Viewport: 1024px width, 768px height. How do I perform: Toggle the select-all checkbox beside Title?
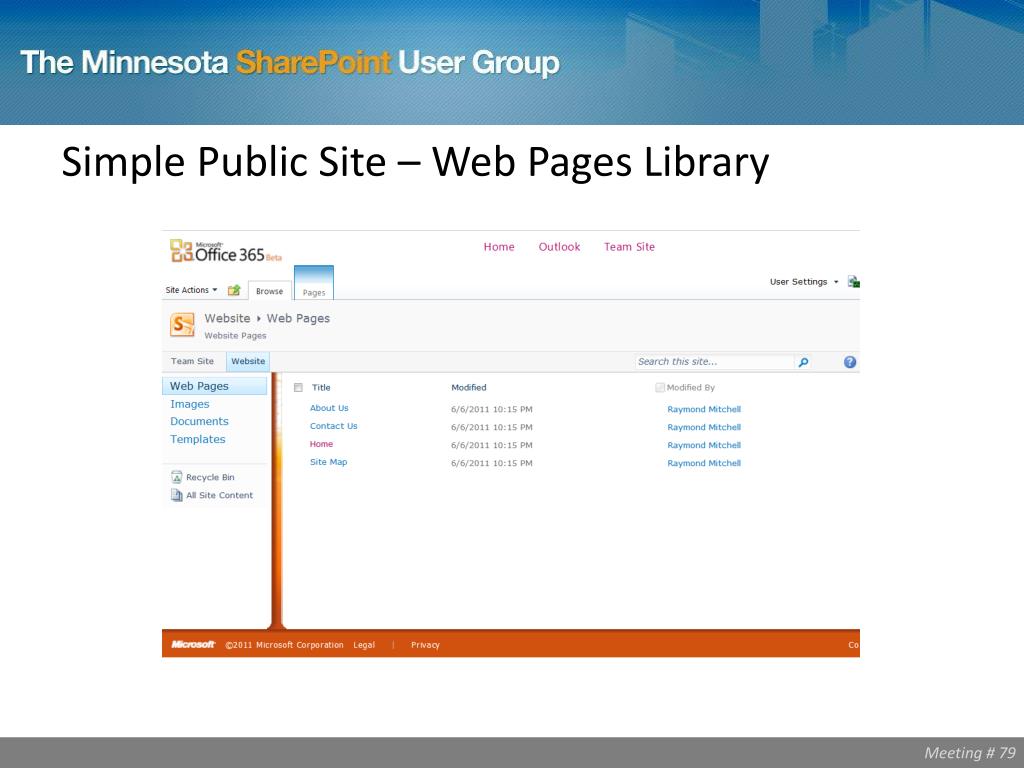[298, 388]
